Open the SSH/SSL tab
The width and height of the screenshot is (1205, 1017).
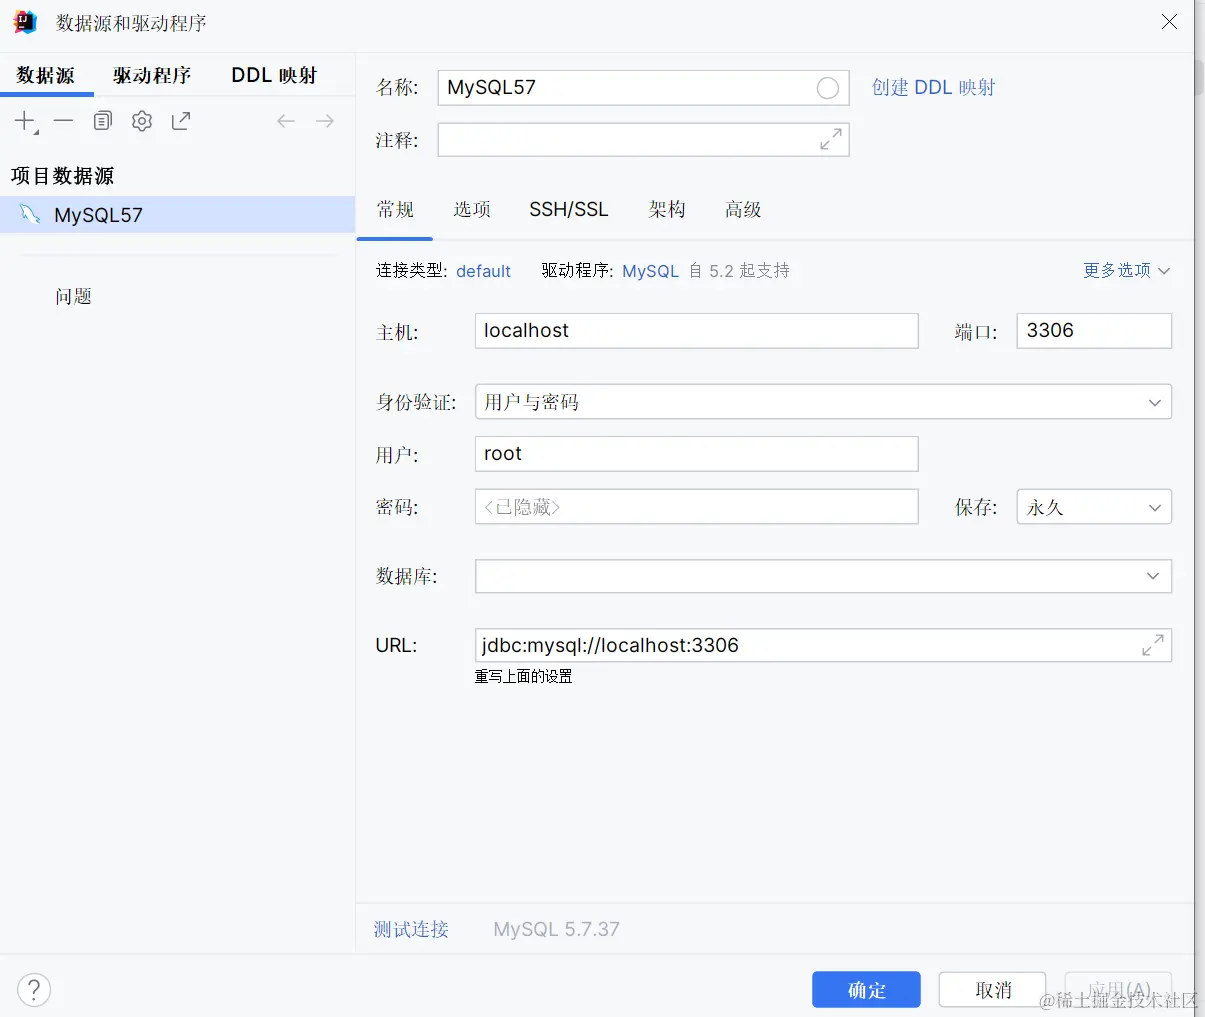click(569, 209)
